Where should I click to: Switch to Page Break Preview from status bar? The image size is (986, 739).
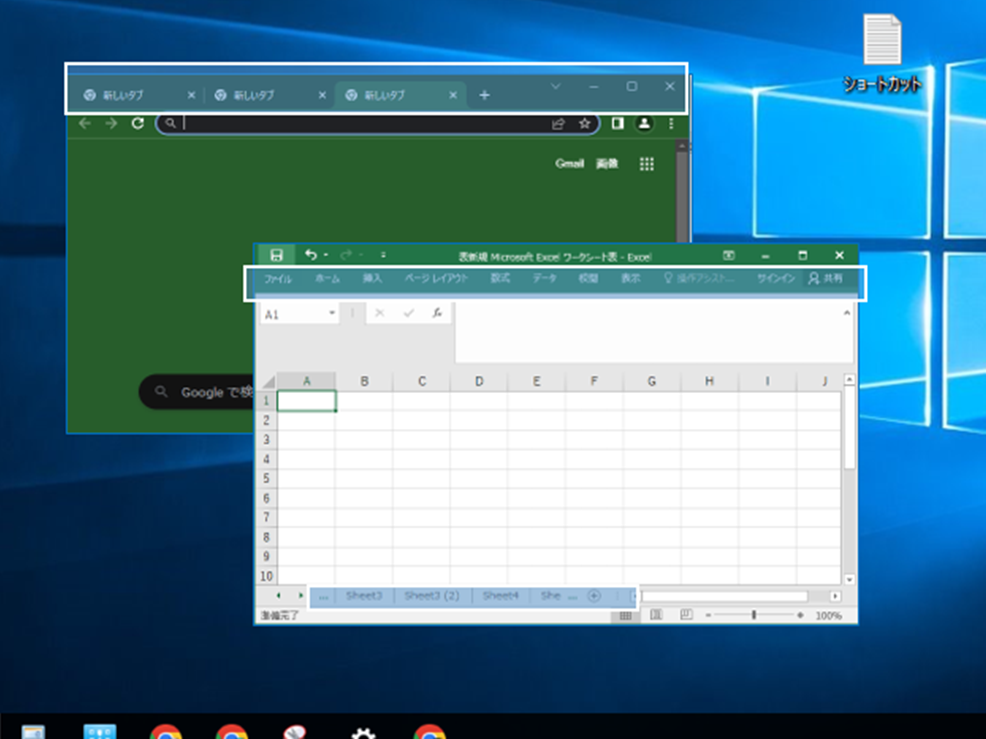click(687, 615)
